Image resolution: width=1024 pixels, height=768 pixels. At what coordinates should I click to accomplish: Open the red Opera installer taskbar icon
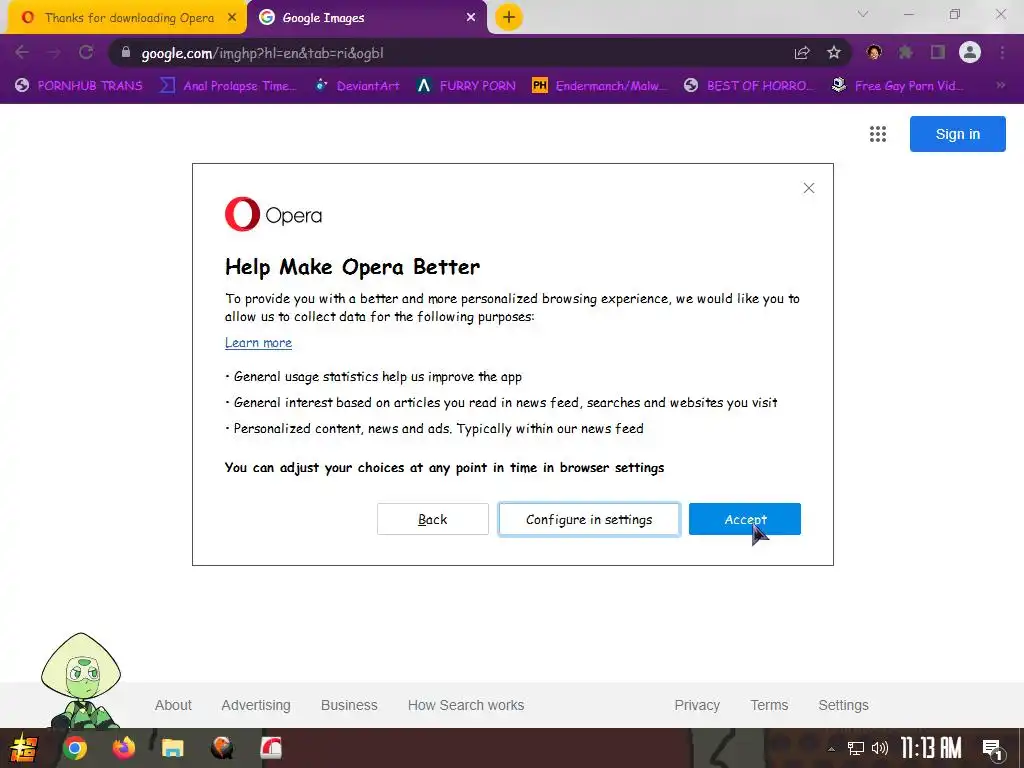pos(271,748)
